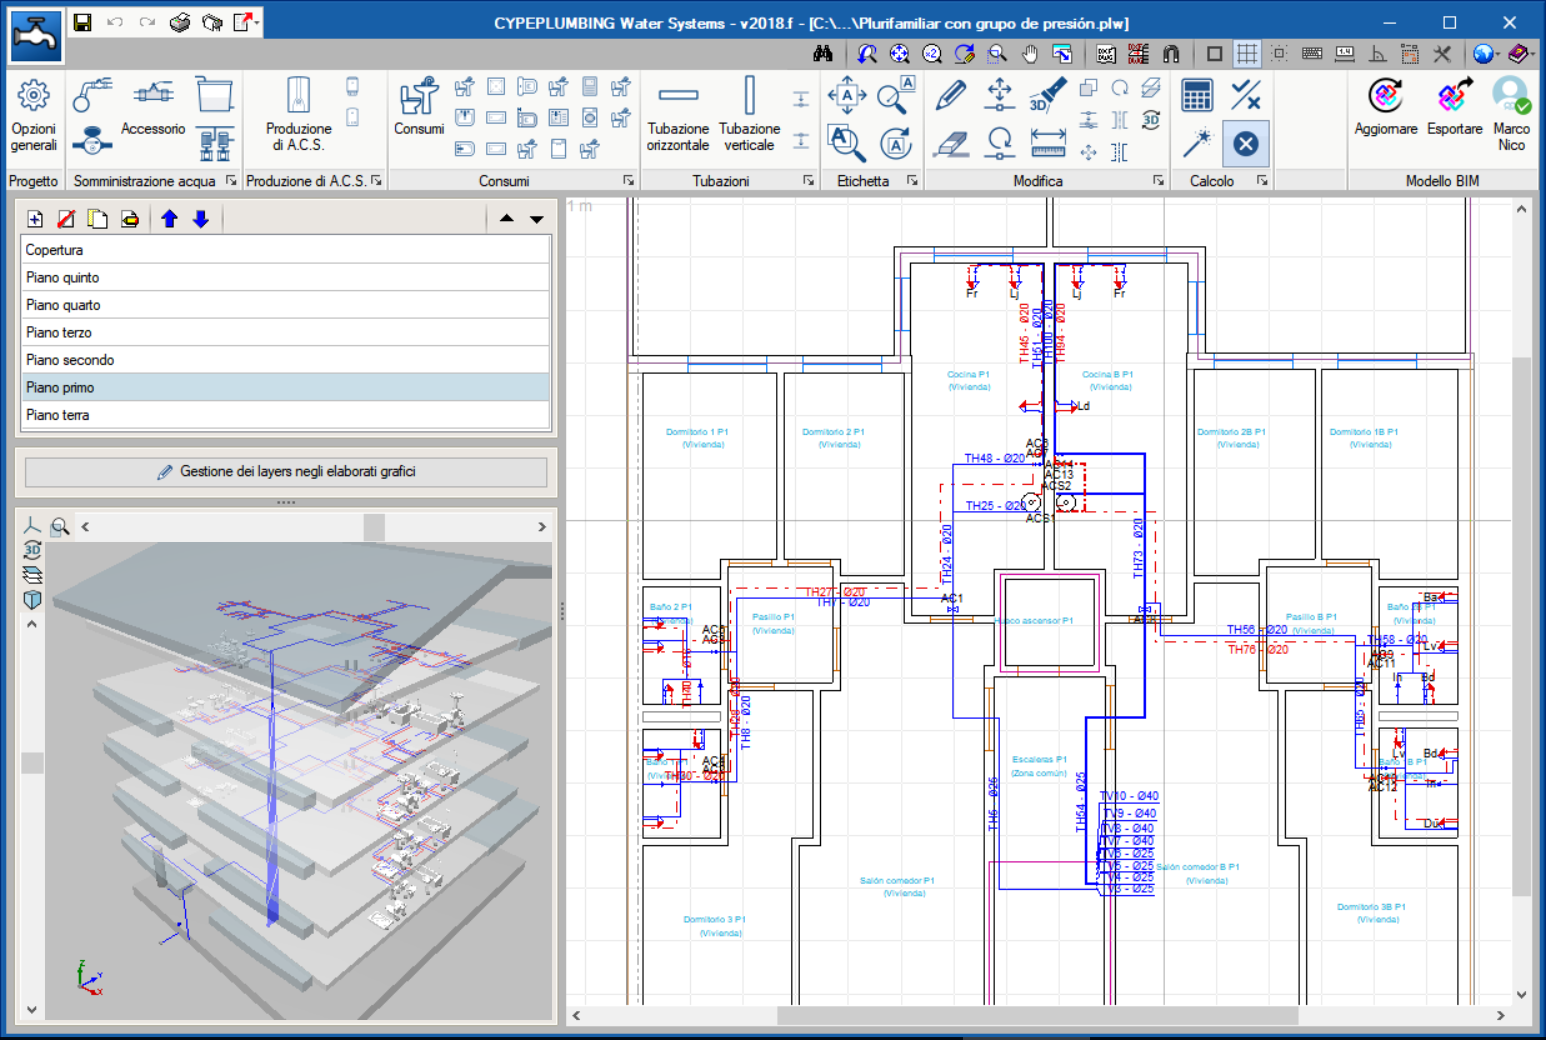Click the copy floor icon
This screenshot has width=1546, height=1040.
click(x=97, y=219)
